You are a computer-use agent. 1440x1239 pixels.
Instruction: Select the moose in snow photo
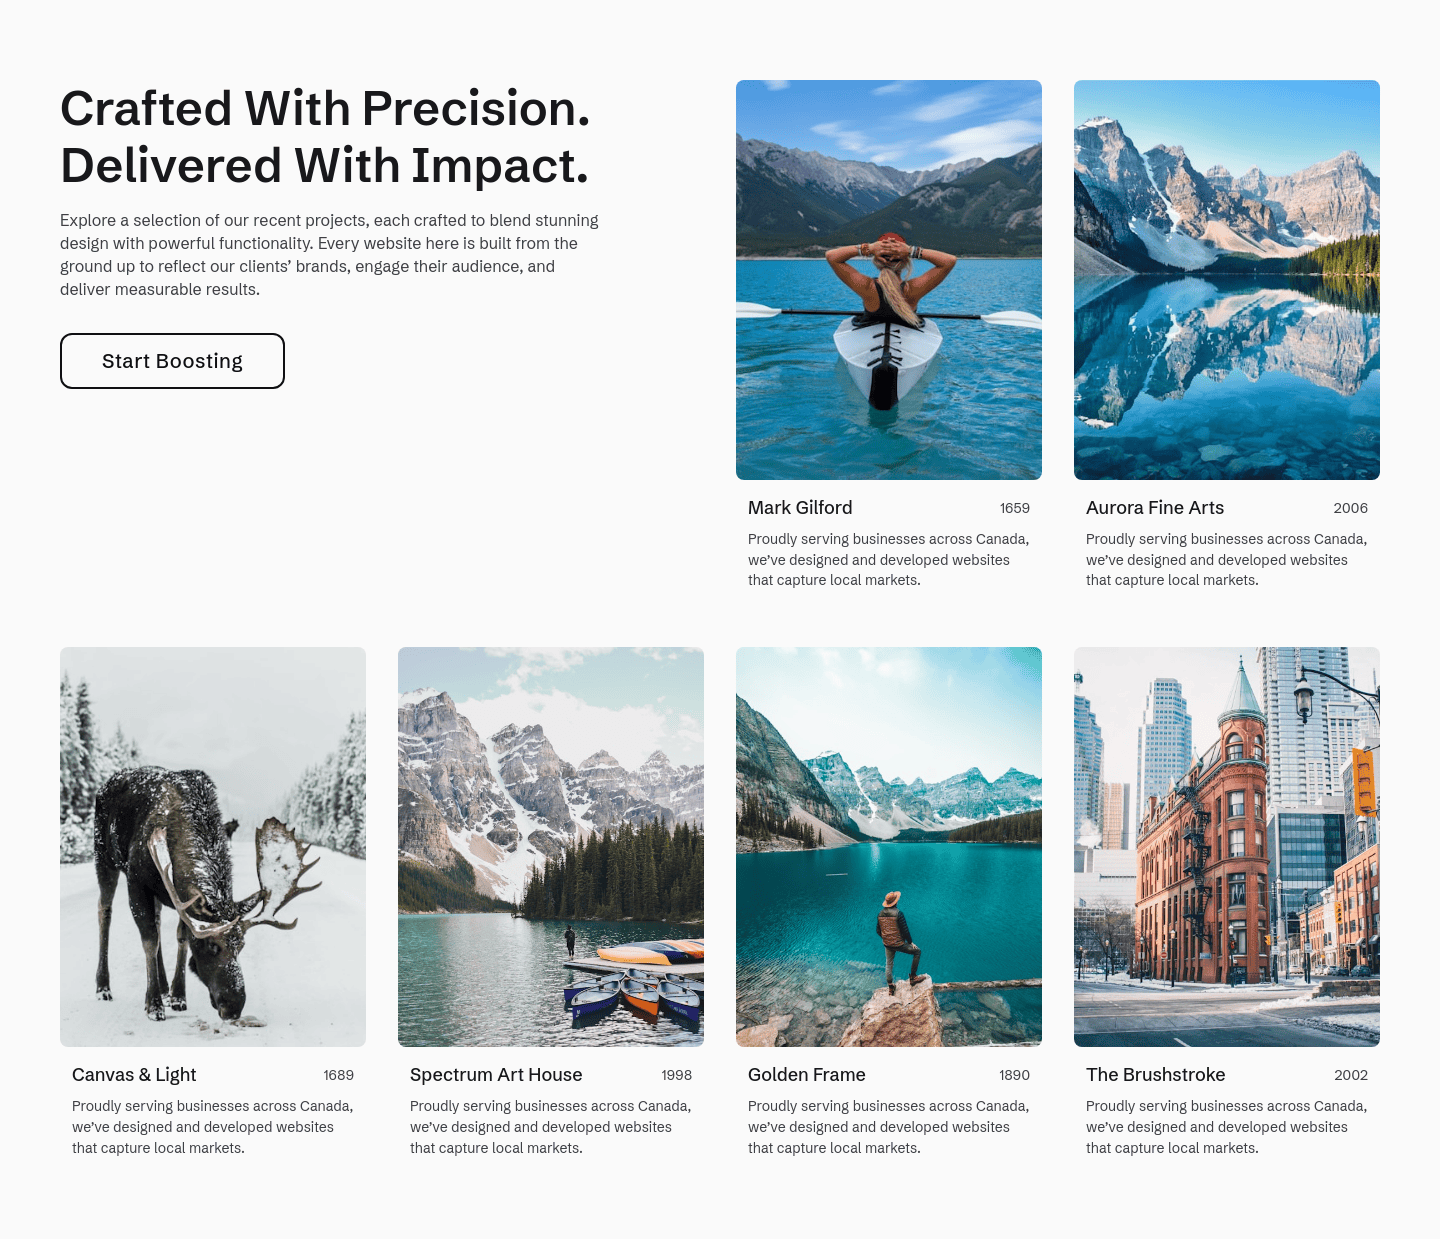(x=213, y=847)
